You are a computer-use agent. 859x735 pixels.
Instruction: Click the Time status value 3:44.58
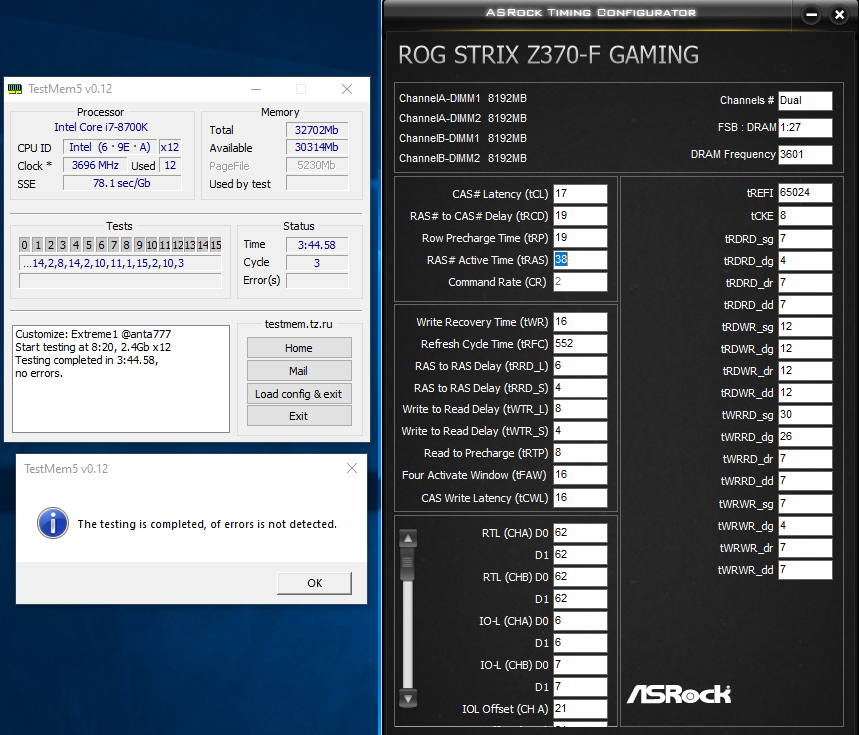click(x=317, y=245)
